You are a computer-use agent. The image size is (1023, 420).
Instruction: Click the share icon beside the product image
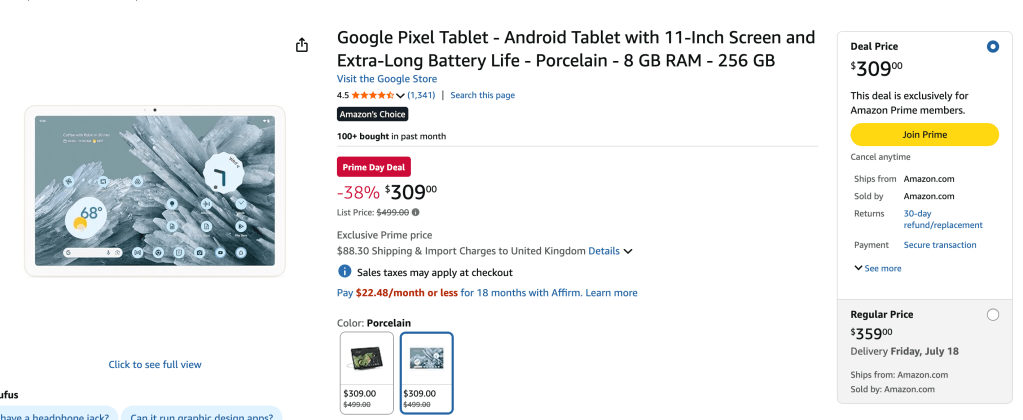click(x=302, y=45)
